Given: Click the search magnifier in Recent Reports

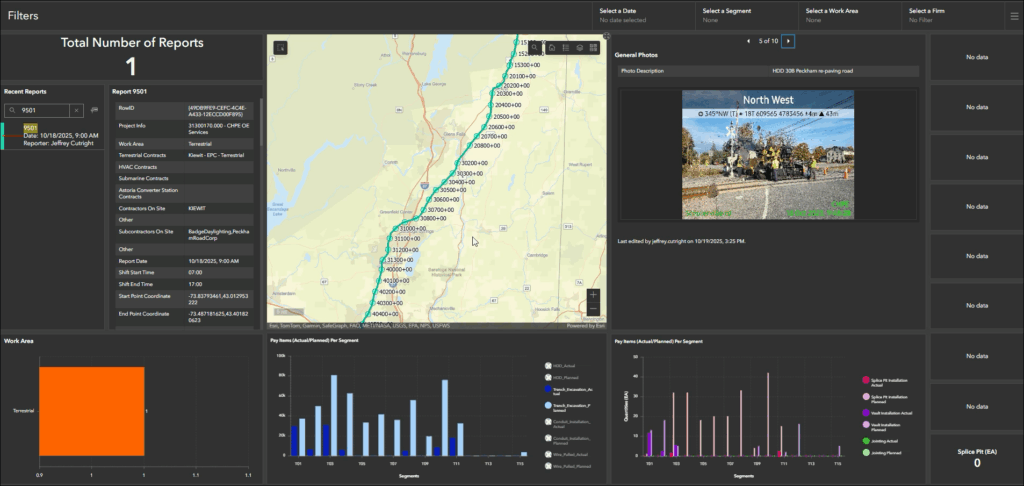Looking at the screenshot, I should 12,110.
